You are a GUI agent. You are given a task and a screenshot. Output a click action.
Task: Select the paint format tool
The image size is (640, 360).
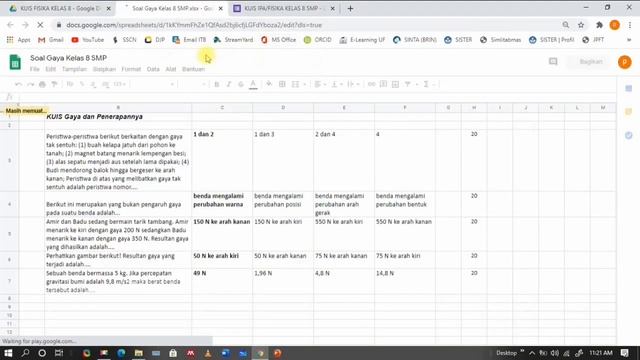click(x=54, y=84)
